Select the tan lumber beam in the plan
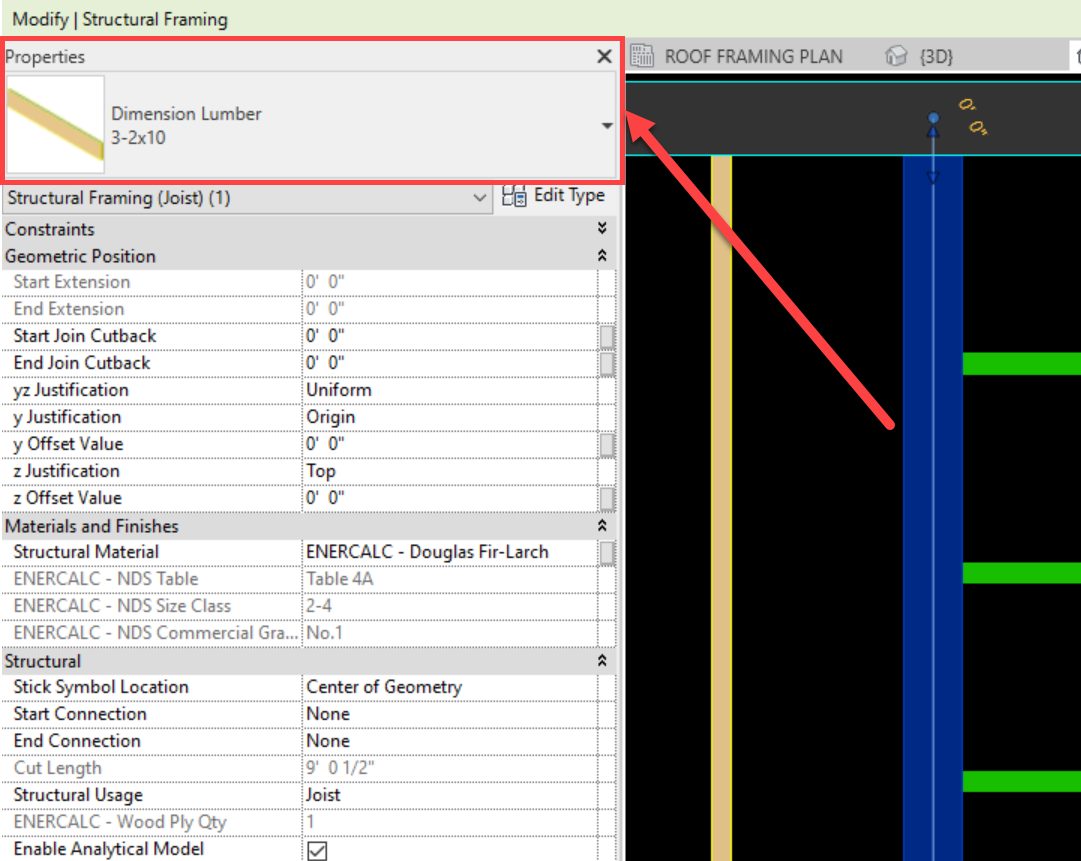Viewport: 1081px width, 861px height. coord(721,507)
